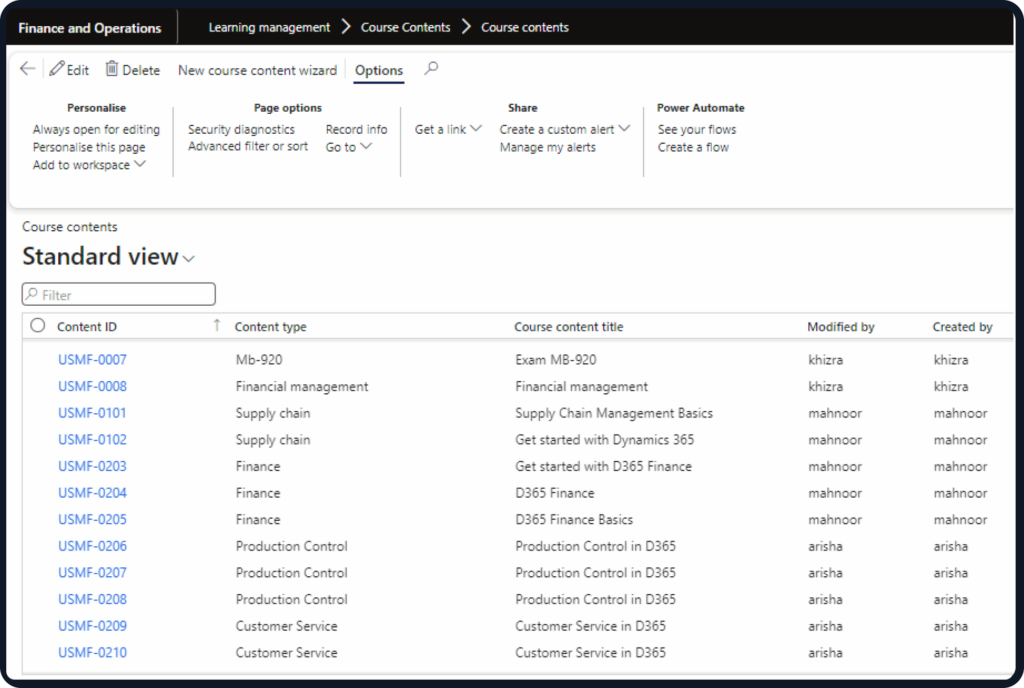Click Record info
1024x688 pixels.
[x=357, y=129]
